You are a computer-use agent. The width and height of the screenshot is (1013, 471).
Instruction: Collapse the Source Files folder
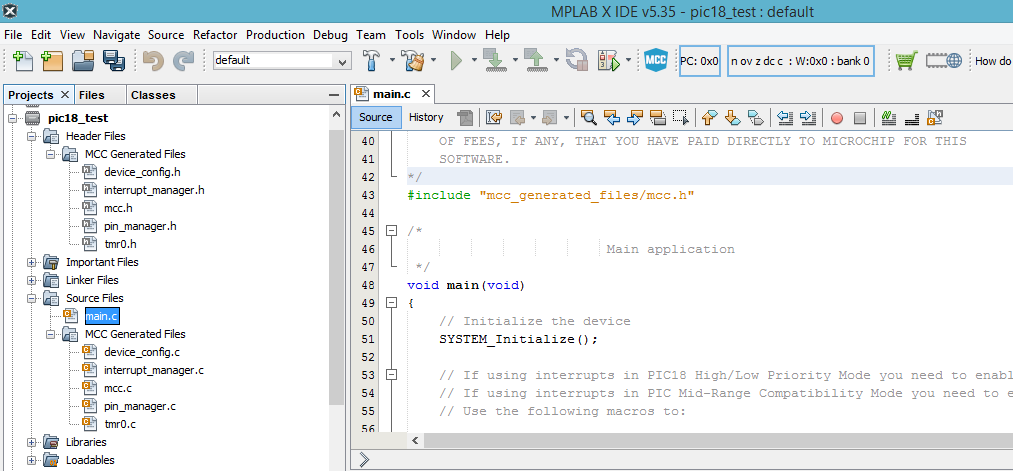pyautogui.click(x=31, y=298)
